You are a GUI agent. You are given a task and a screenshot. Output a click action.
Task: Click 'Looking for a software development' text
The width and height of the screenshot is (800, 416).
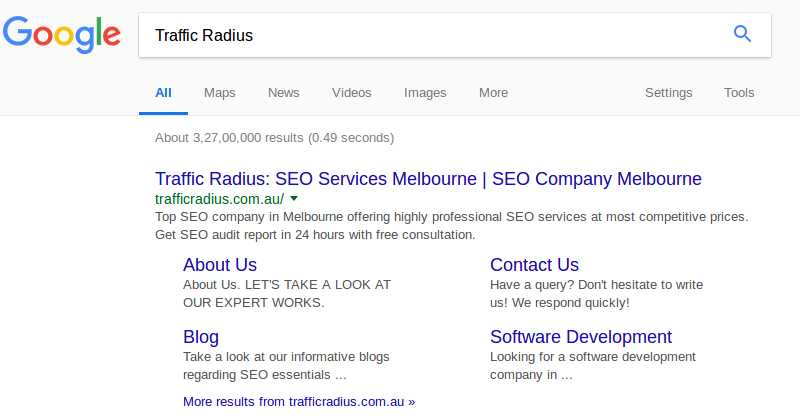click(x=592, y=365)
